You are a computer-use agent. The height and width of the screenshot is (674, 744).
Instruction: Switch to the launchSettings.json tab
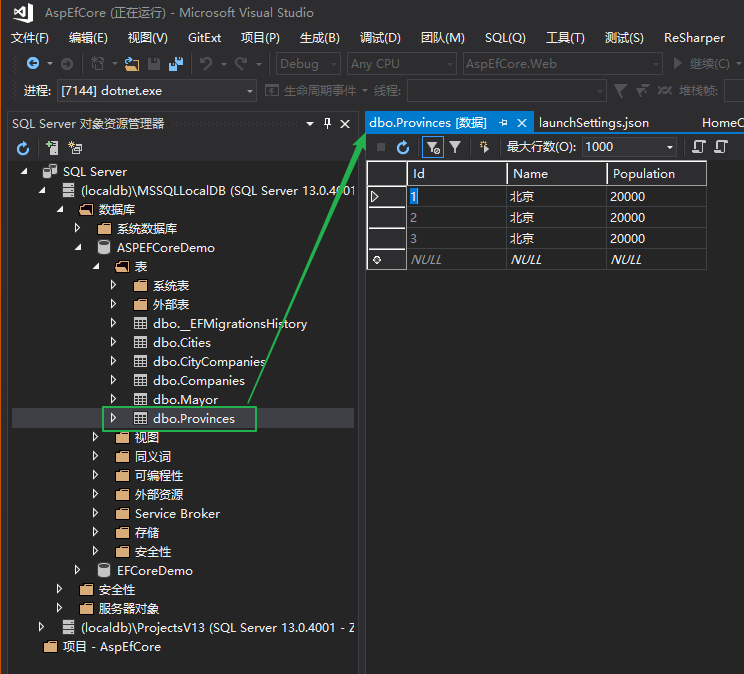click(594, 123)
